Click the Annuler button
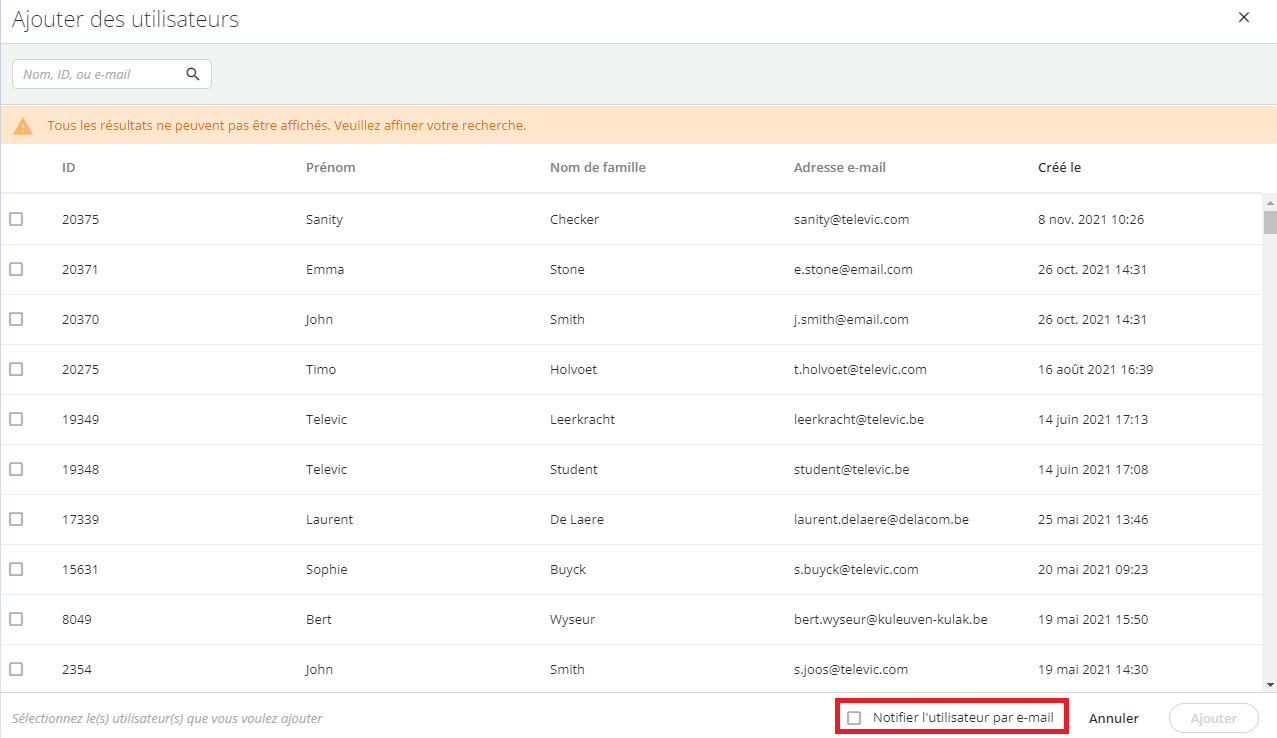1277x738 pixels. (x=1114, y=718)
